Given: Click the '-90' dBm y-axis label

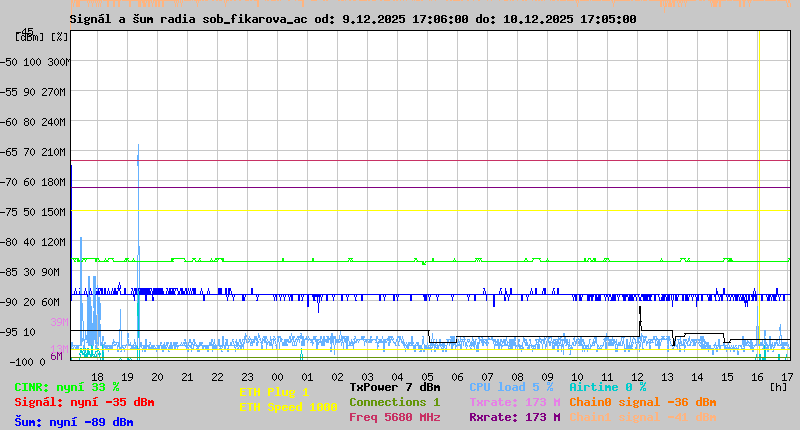Looking at the screenshot, I should pyautogui.click(x=9, y=302).
